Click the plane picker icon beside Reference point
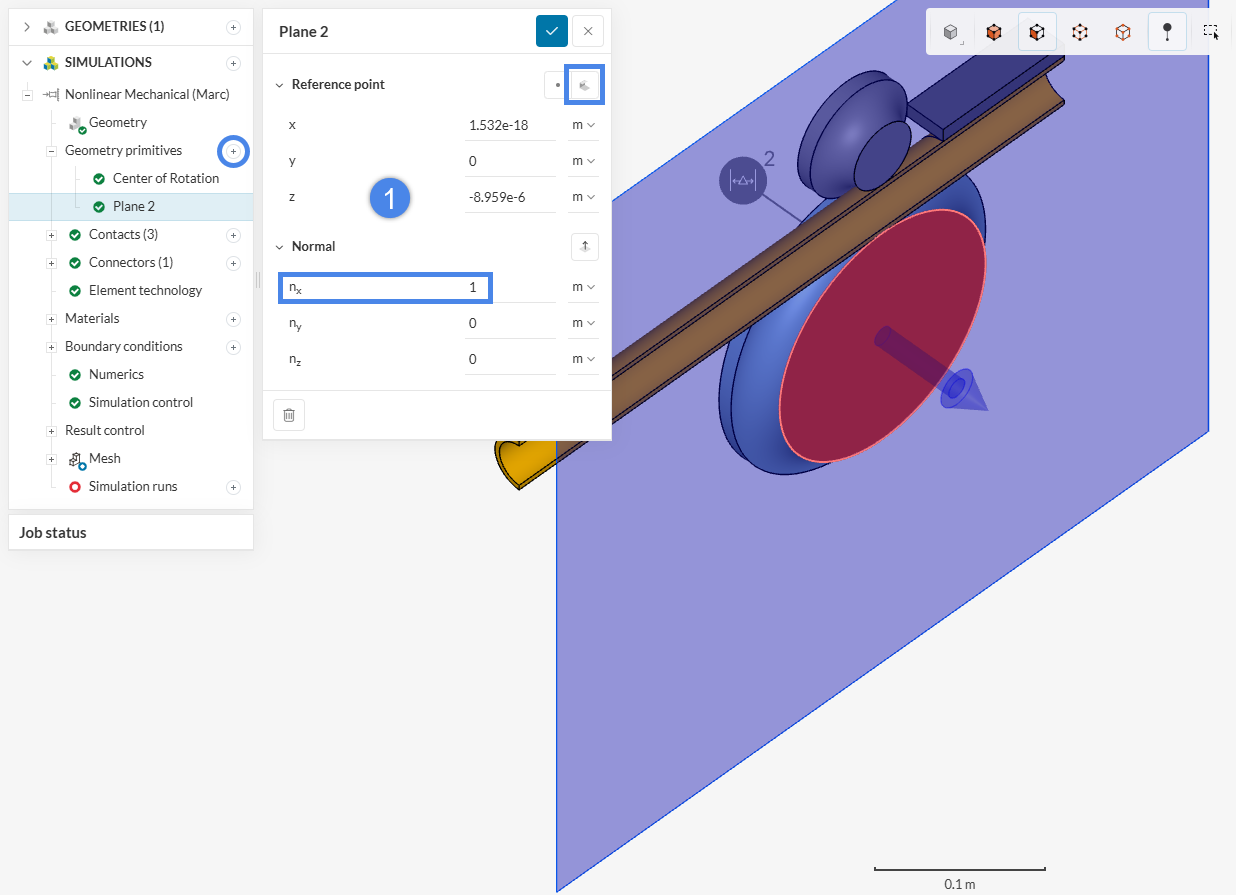Image resolution: width=1236 pixels, height=895 pixels. click(x=585, y=86)
